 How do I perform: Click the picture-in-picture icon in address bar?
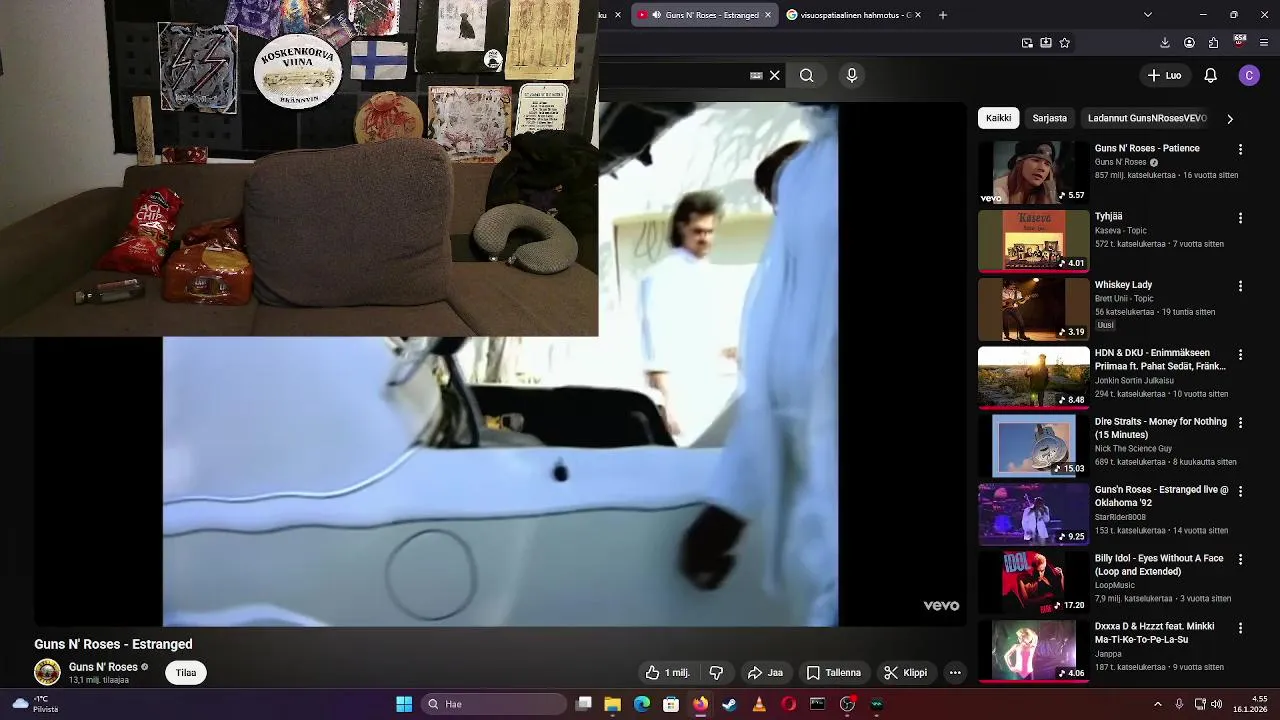click(x=1027, y=43)
